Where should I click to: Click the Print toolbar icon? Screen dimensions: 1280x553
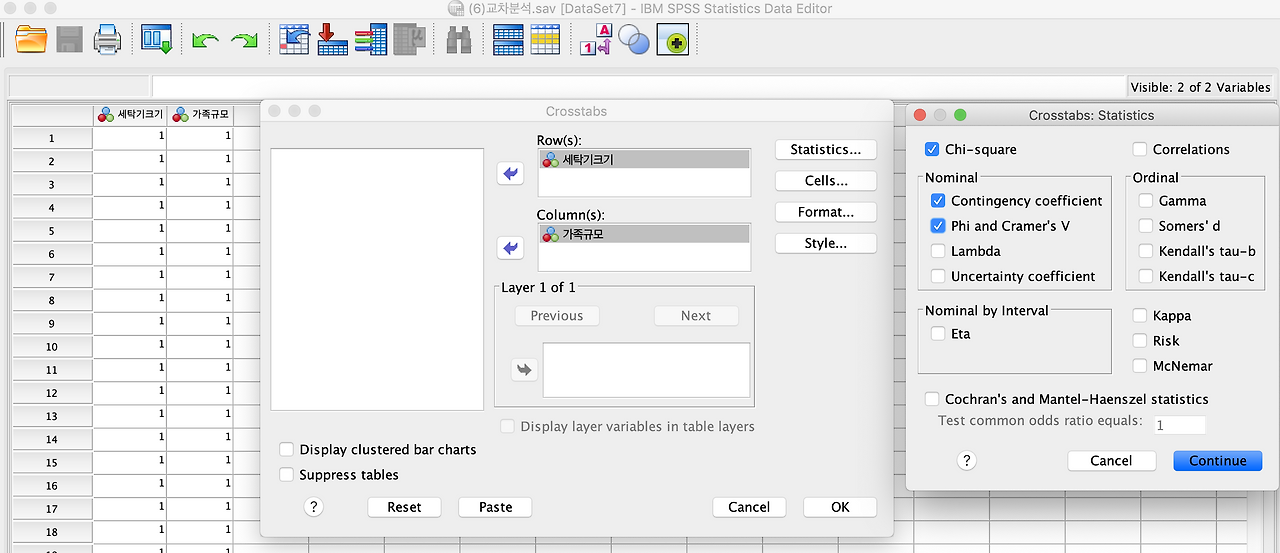(x=107, y=40)
